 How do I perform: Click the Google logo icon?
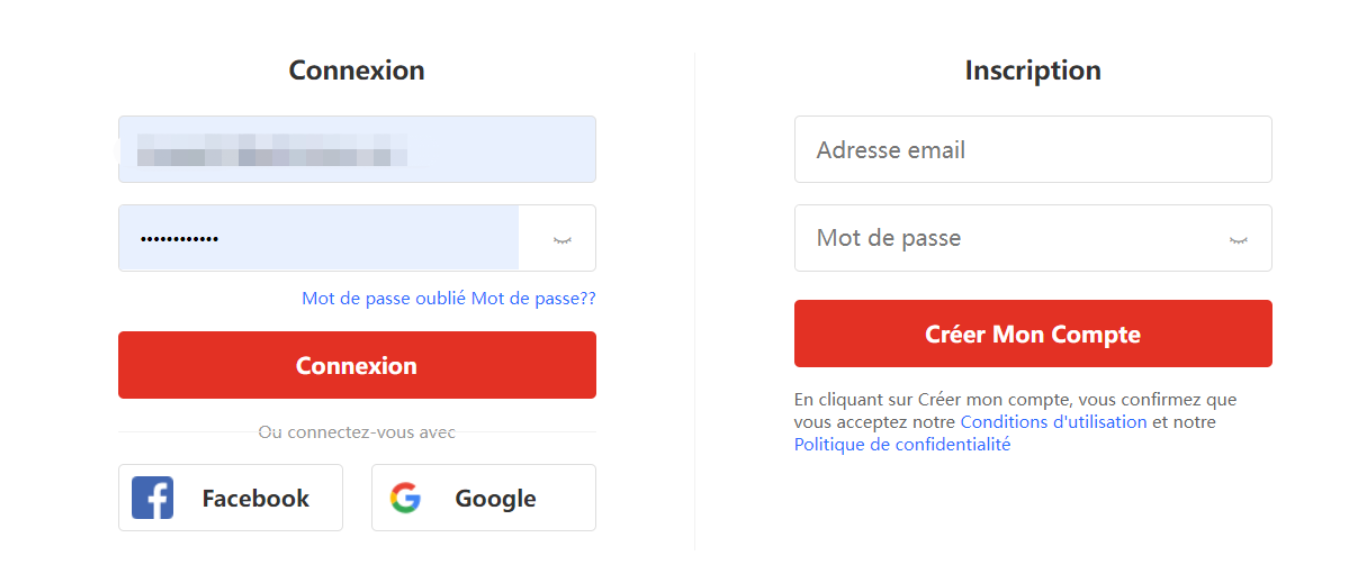[405, 498]
